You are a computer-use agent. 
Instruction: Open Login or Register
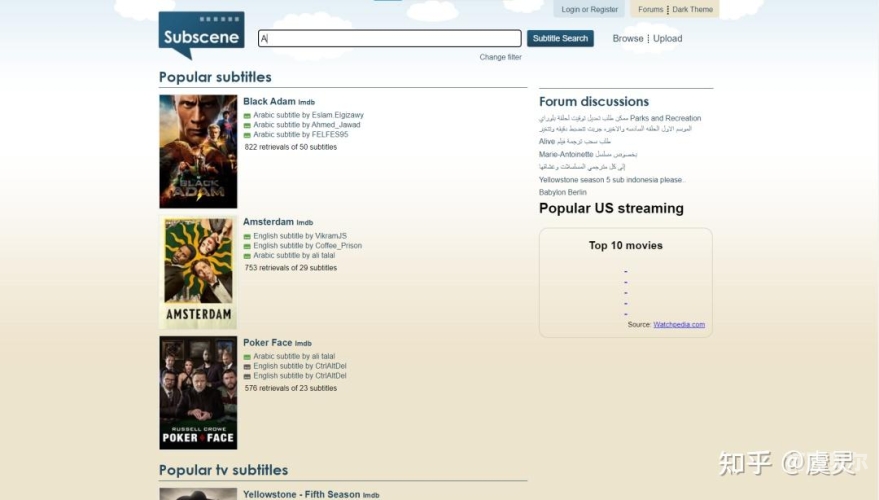(589, 10)
